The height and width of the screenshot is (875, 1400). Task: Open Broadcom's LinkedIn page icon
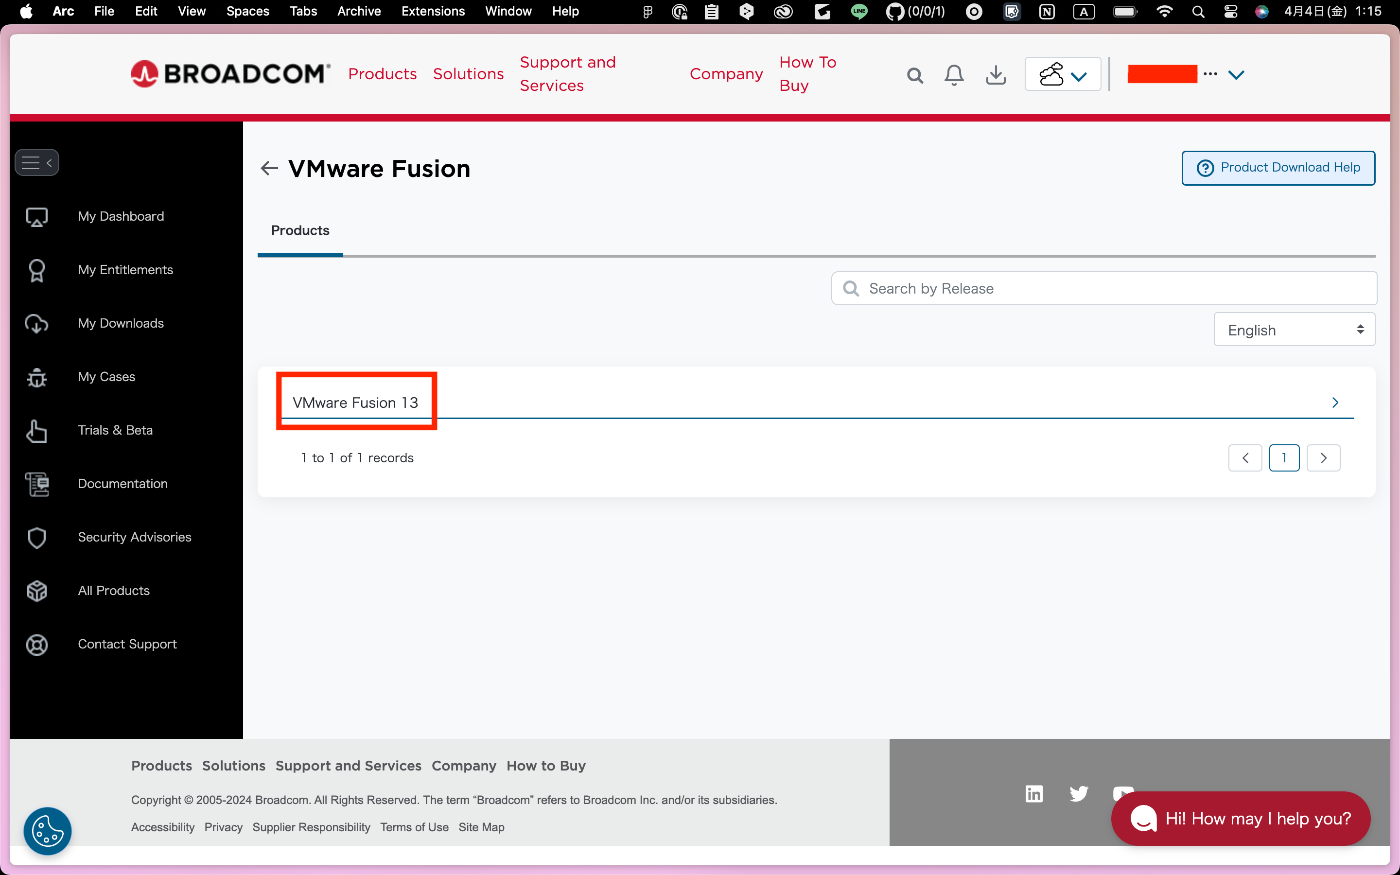[1034, 794]
